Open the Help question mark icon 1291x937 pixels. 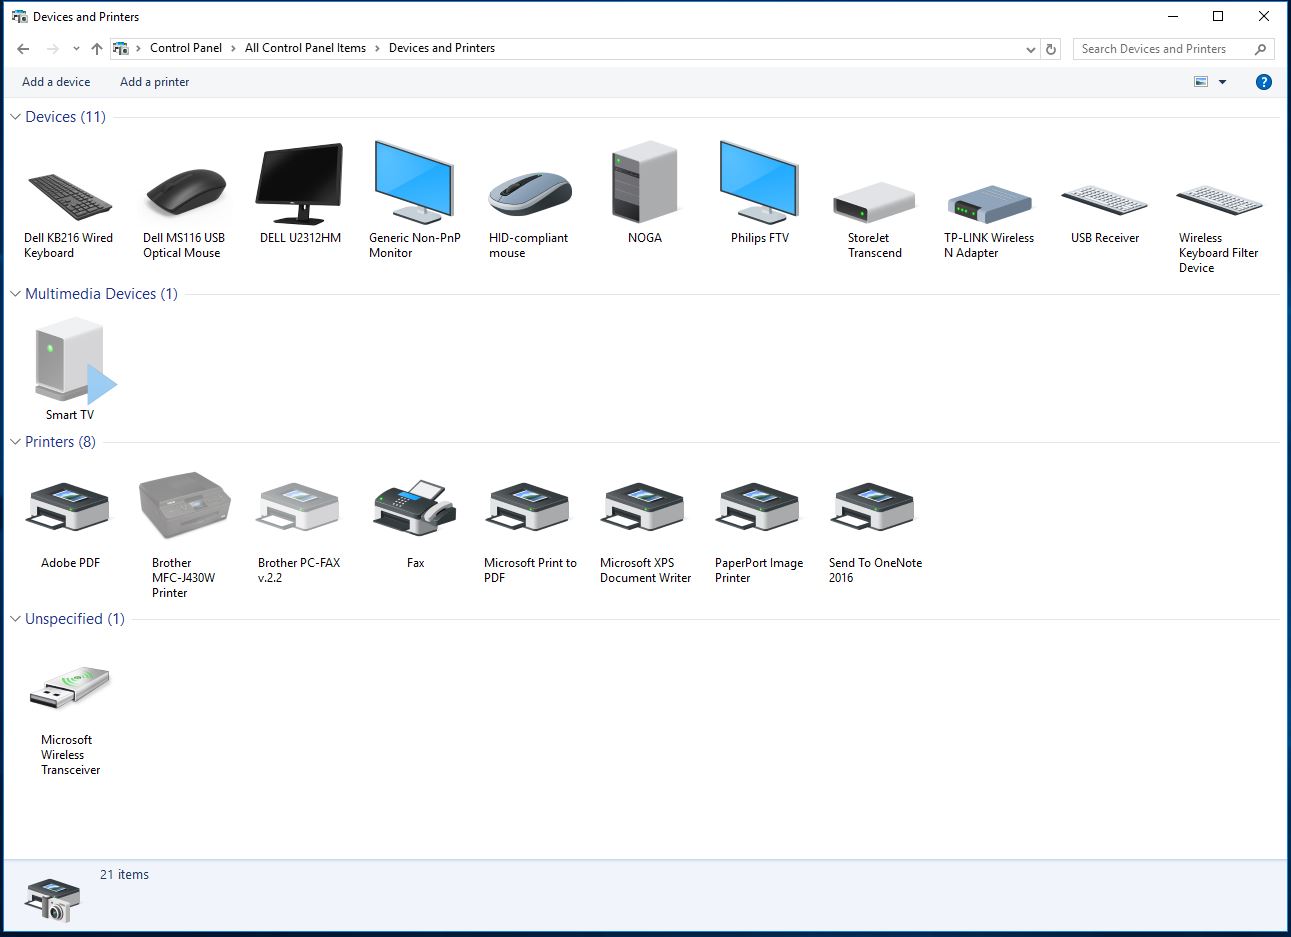(x=1264, y=82)
